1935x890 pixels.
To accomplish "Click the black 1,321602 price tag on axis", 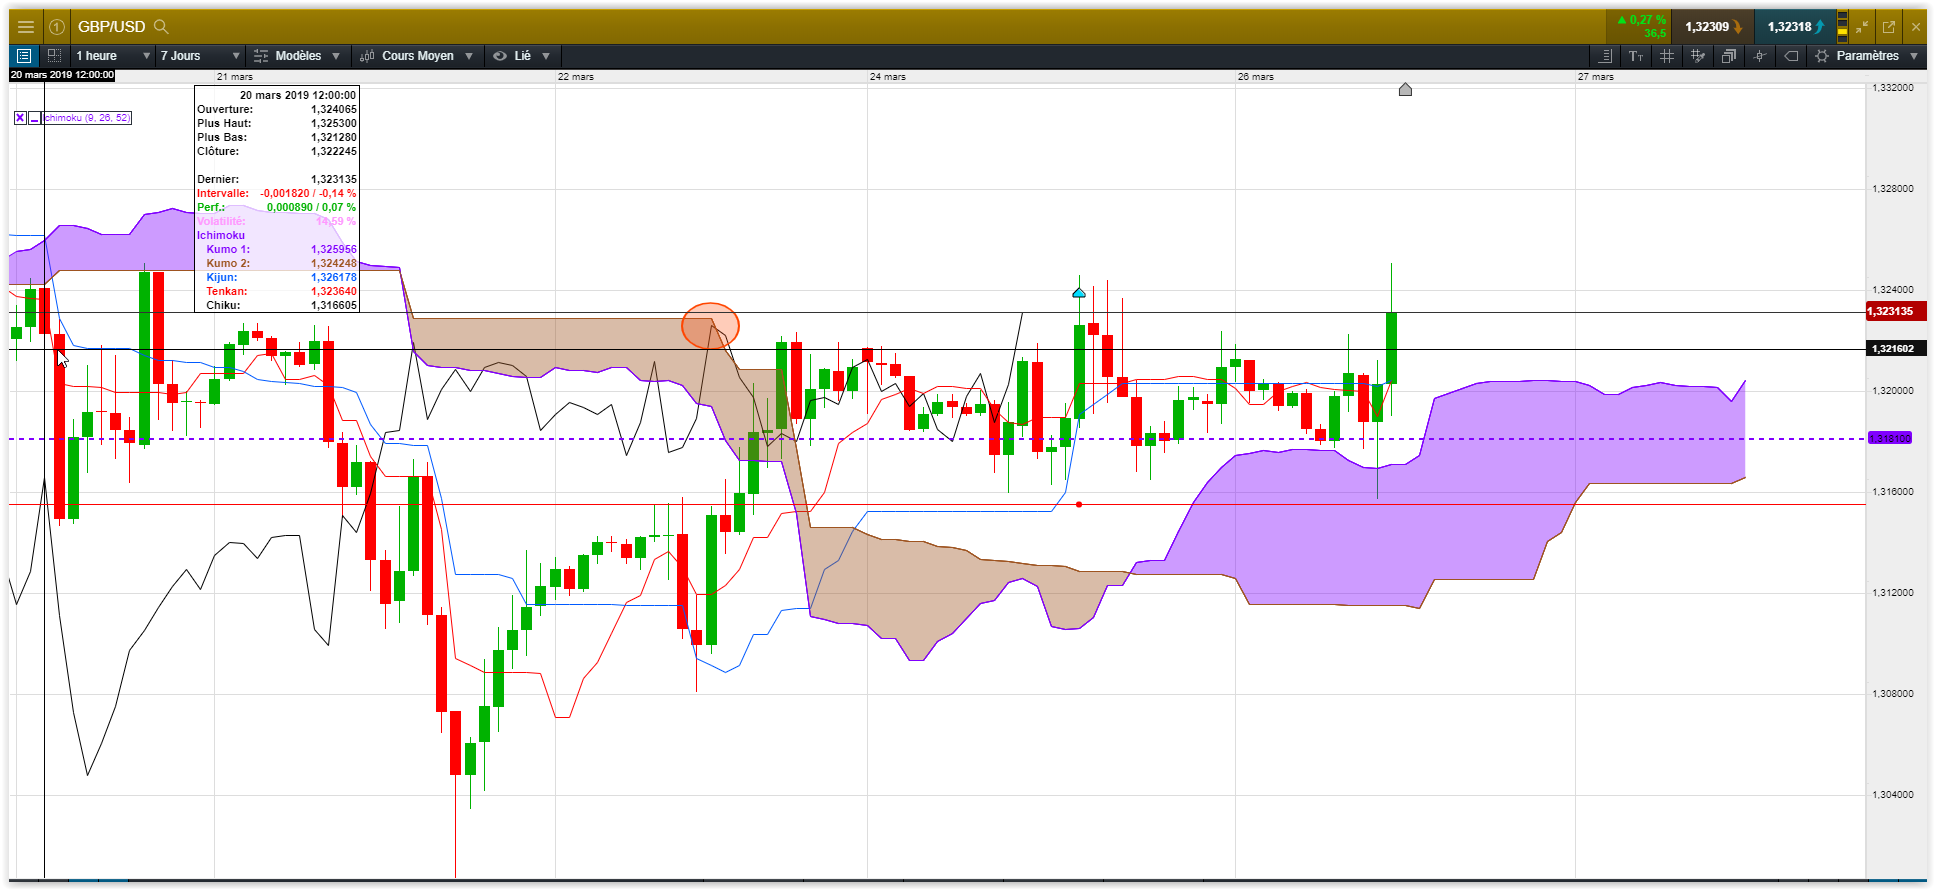I will click(x=1896, y=348).
